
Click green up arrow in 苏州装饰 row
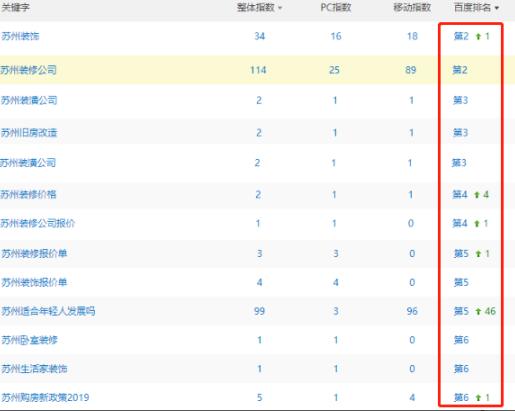478,36
